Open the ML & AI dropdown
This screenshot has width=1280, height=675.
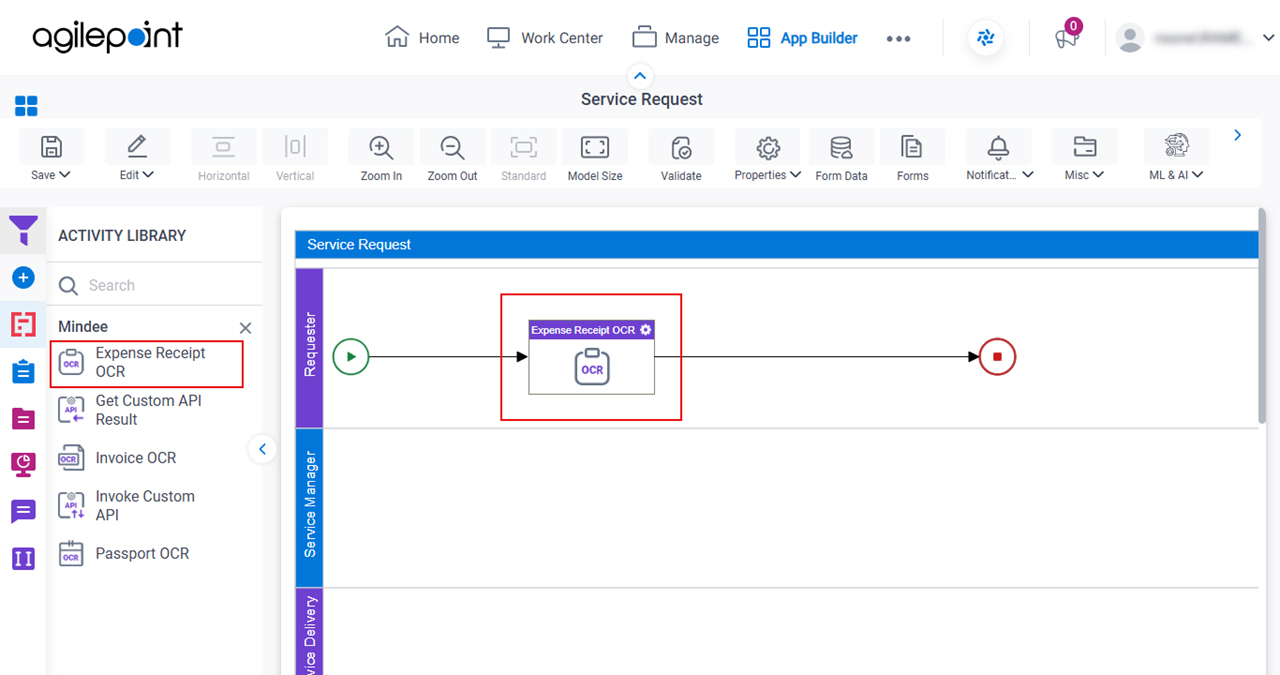tap(1176, 156)
